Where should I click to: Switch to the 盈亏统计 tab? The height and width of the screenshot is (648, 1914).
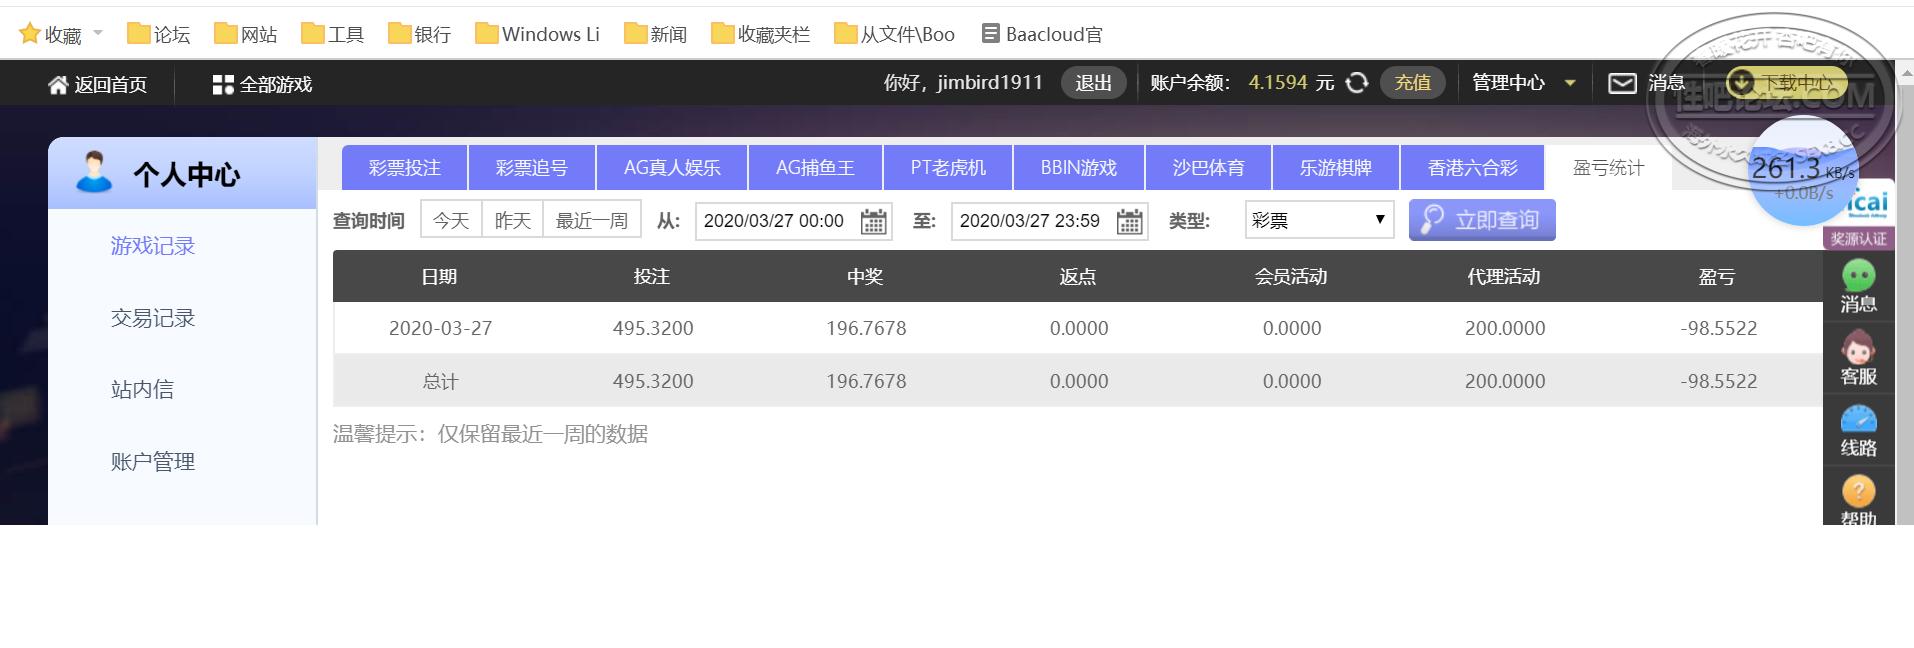pos(1608,168)
